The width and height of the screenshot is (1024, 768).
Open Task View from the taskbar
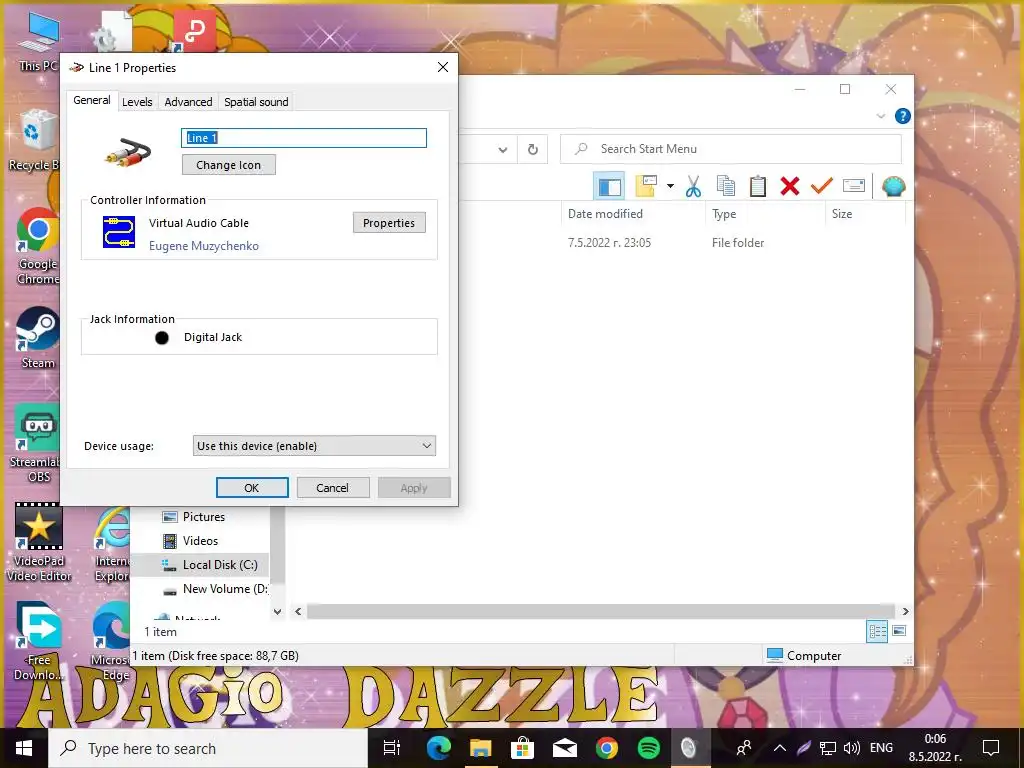392,748
